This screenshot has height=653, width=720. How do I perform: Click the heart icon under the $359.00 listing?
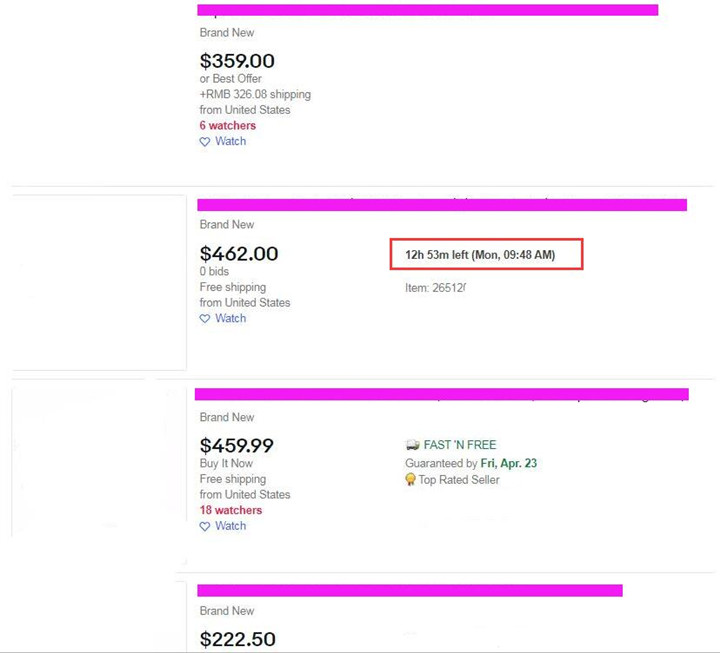(205, 142)
